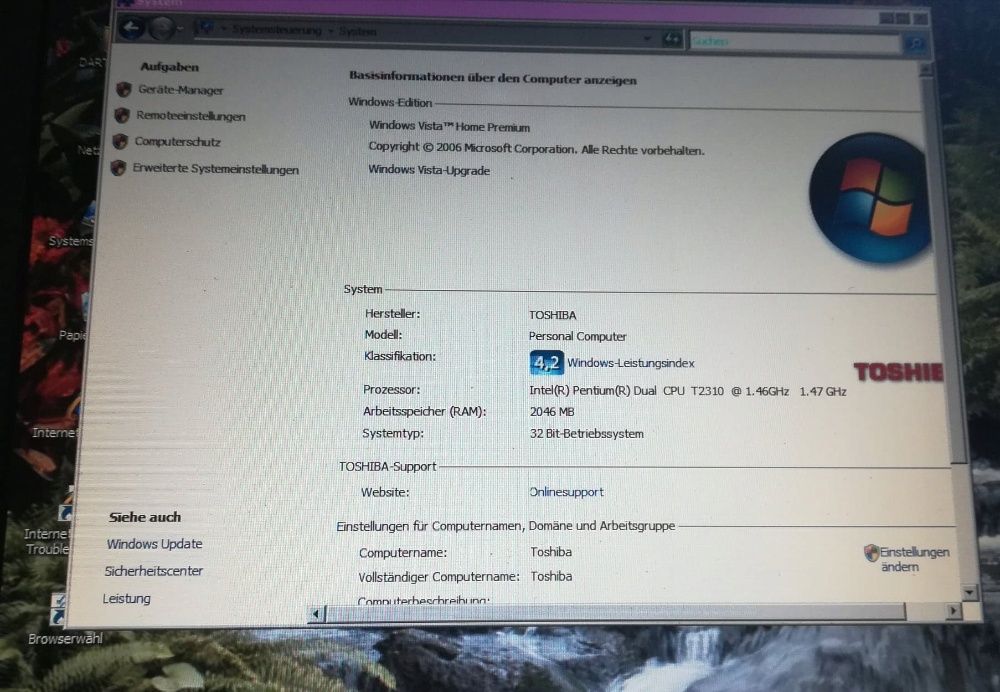Open Windows Update under Siehe auch
This screenshot has height=692, width=1000.
pyautogui.click(x=154, y=544)
